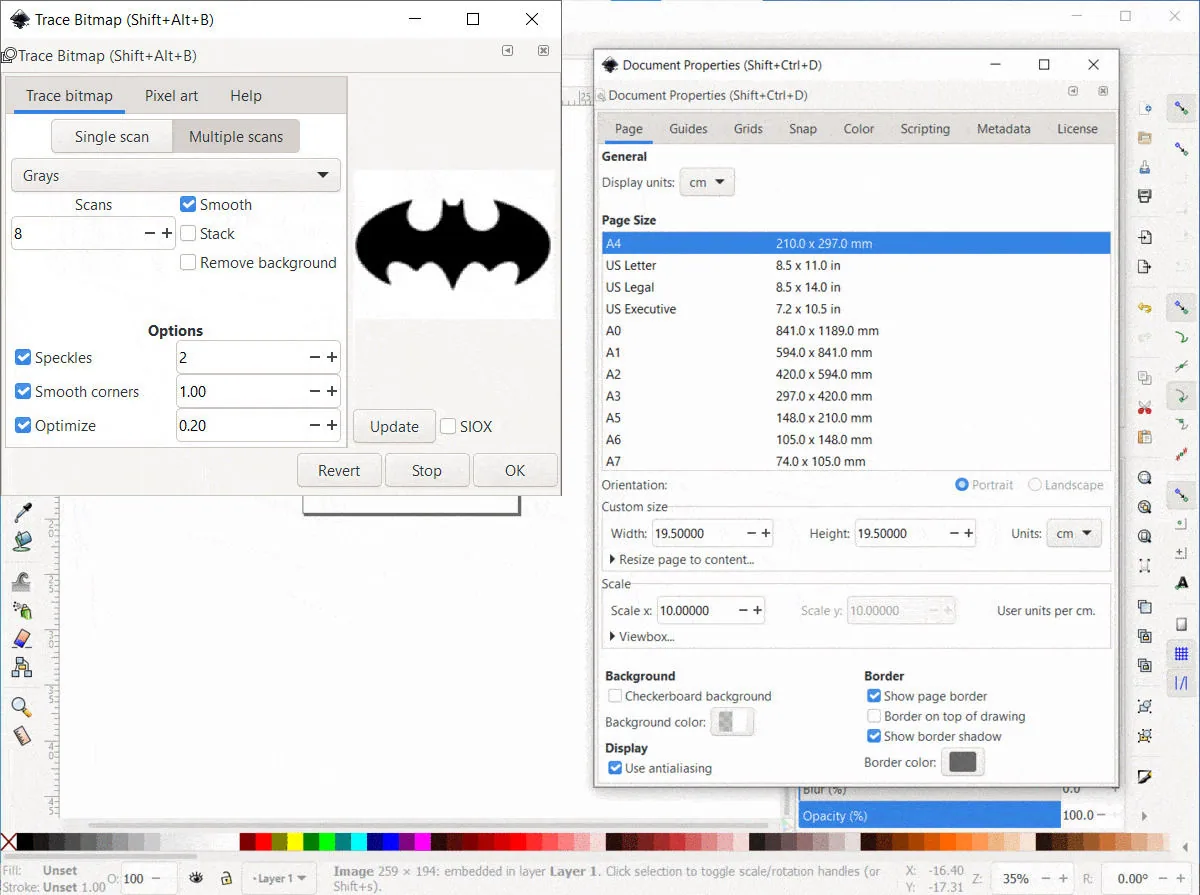Image resolution: width=1200 pixels, height=895 pixels.
Task: Click the Open document folder icon
Action: pos(1145,138)
